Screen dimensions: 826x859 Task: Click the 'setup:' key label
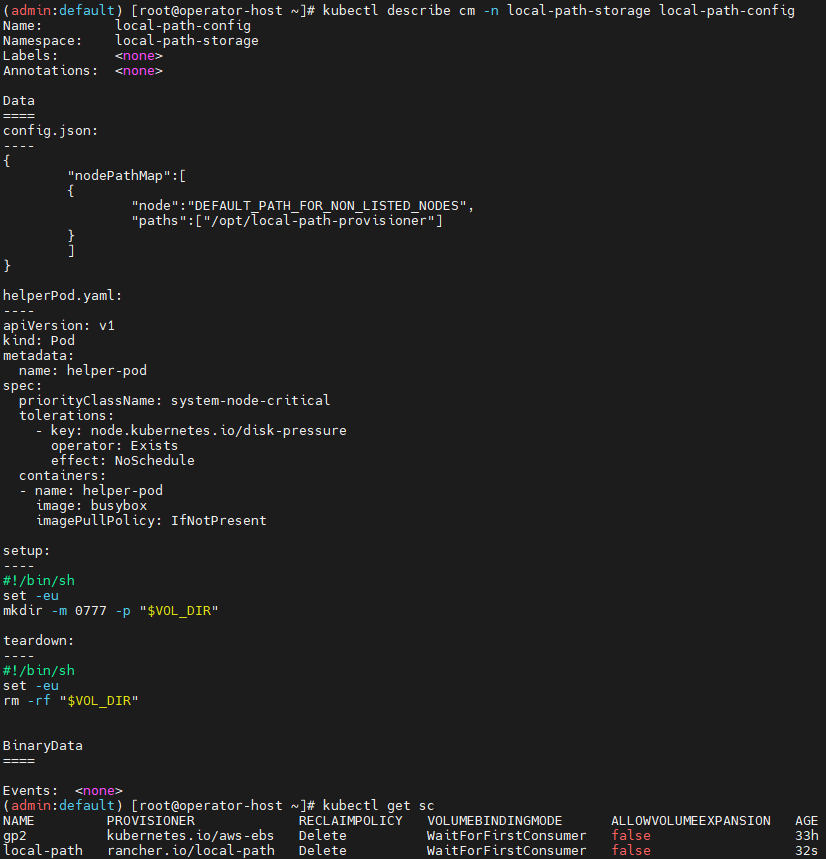click(x=26, y=551)
